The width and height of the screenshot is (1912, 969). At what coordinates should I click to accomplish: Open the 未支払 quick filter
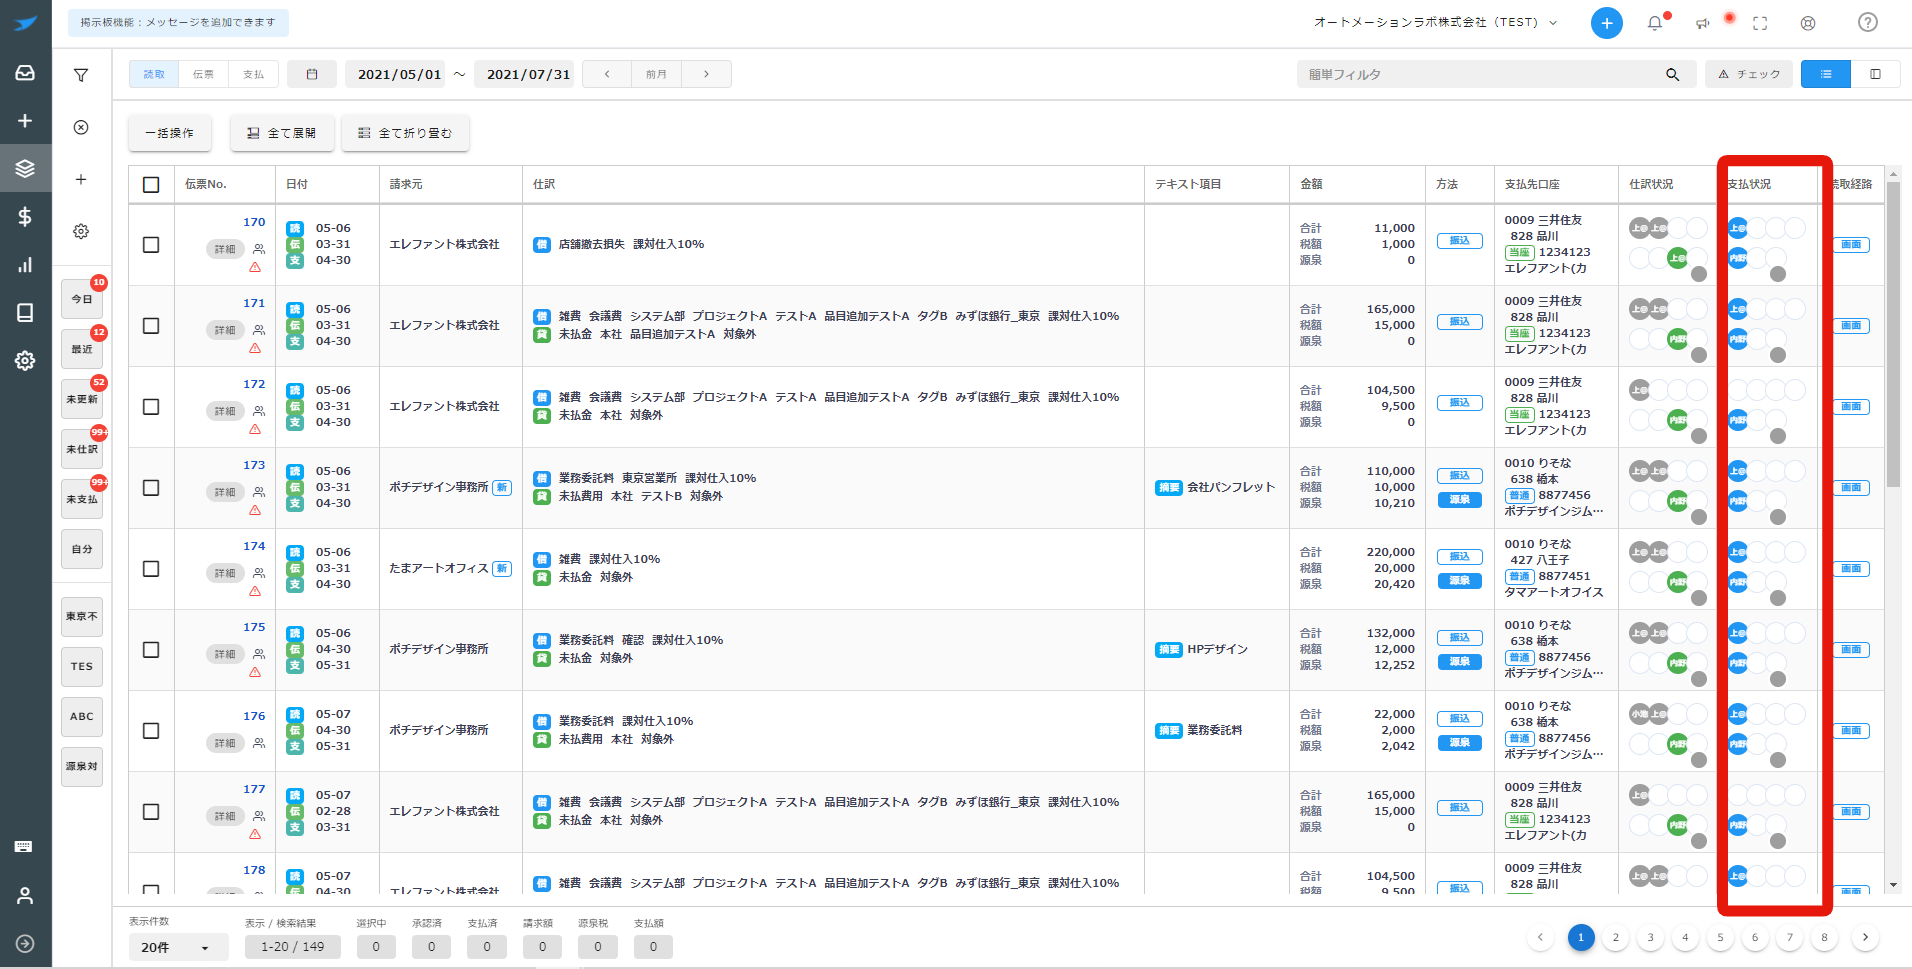pyautogui.click(x=82, y=499)
